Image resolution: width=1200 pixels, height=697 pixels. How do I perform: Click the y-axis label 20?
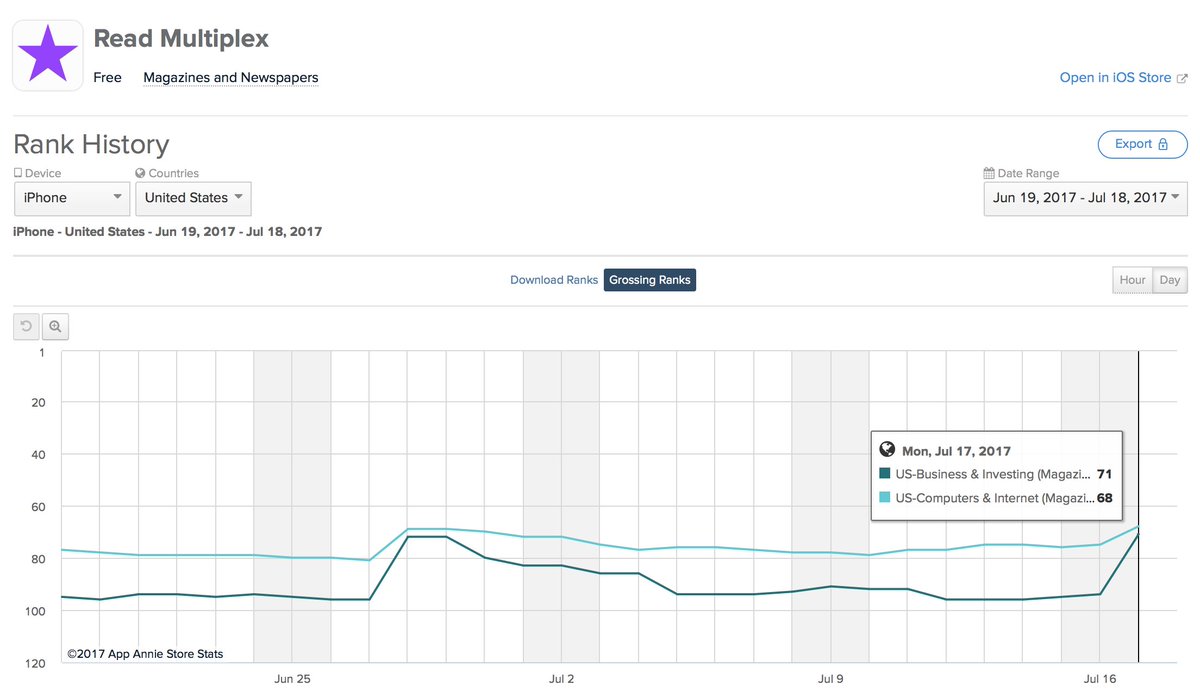pos(39,403)
